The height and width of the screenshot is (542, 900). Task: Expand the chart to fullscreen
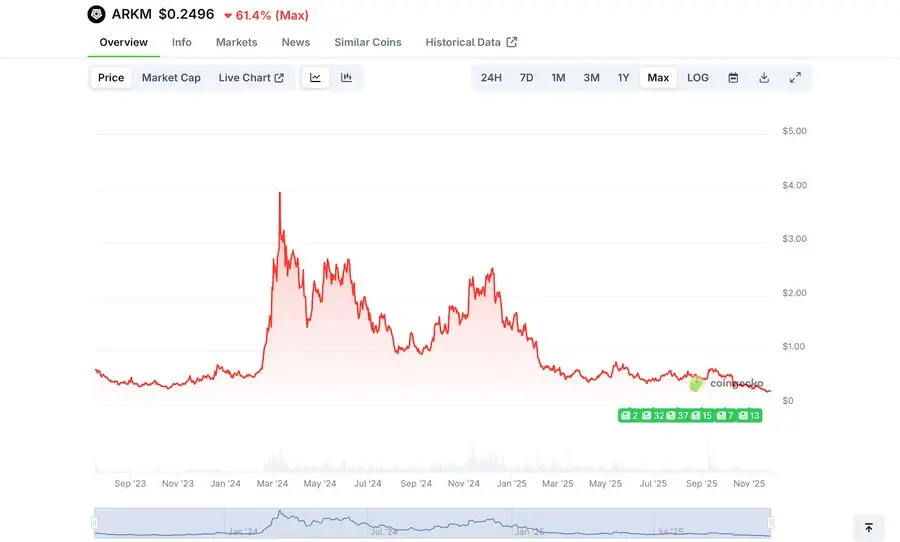(x=795, y=78)
